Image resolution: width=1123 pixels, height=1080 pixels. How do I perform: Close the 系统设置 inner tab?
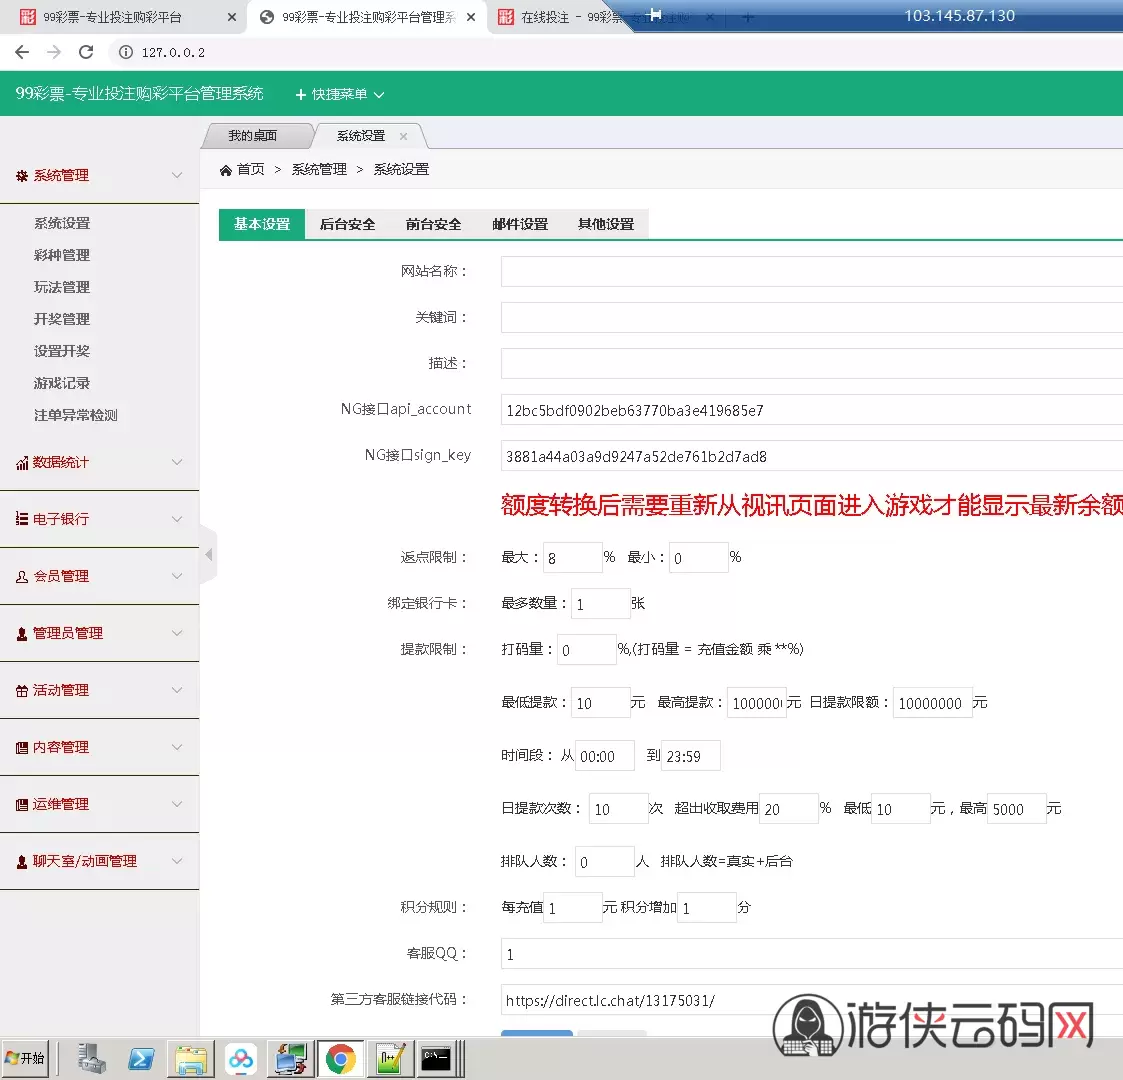[x=403, y=136]
